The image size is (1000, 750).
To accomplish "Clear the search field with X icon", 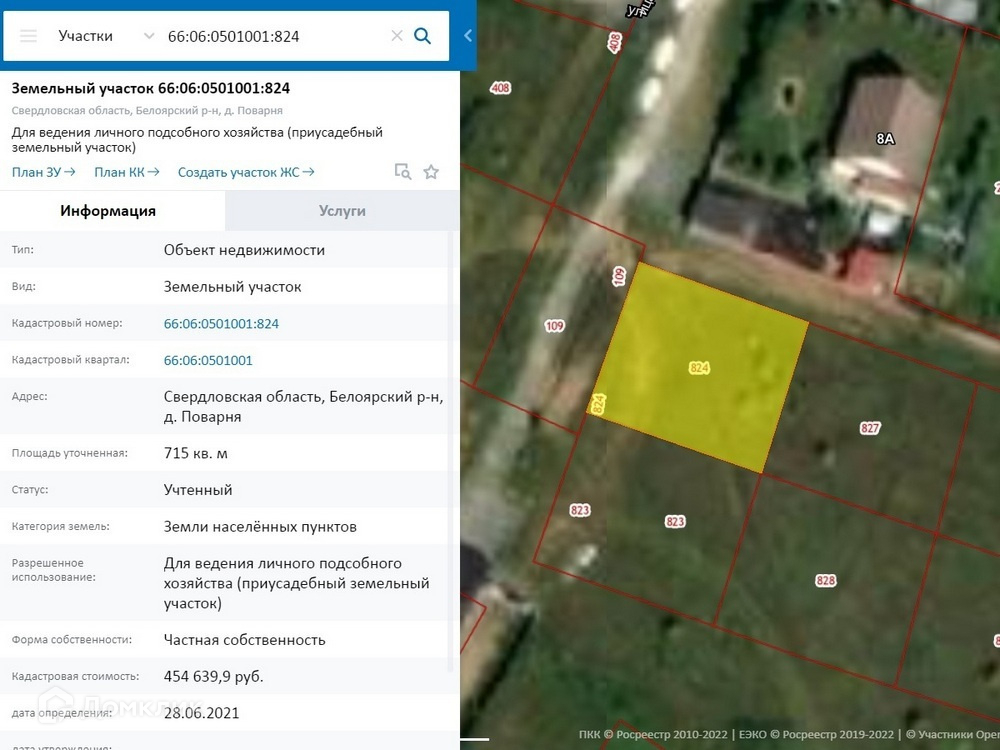I will tap(396, 36).
